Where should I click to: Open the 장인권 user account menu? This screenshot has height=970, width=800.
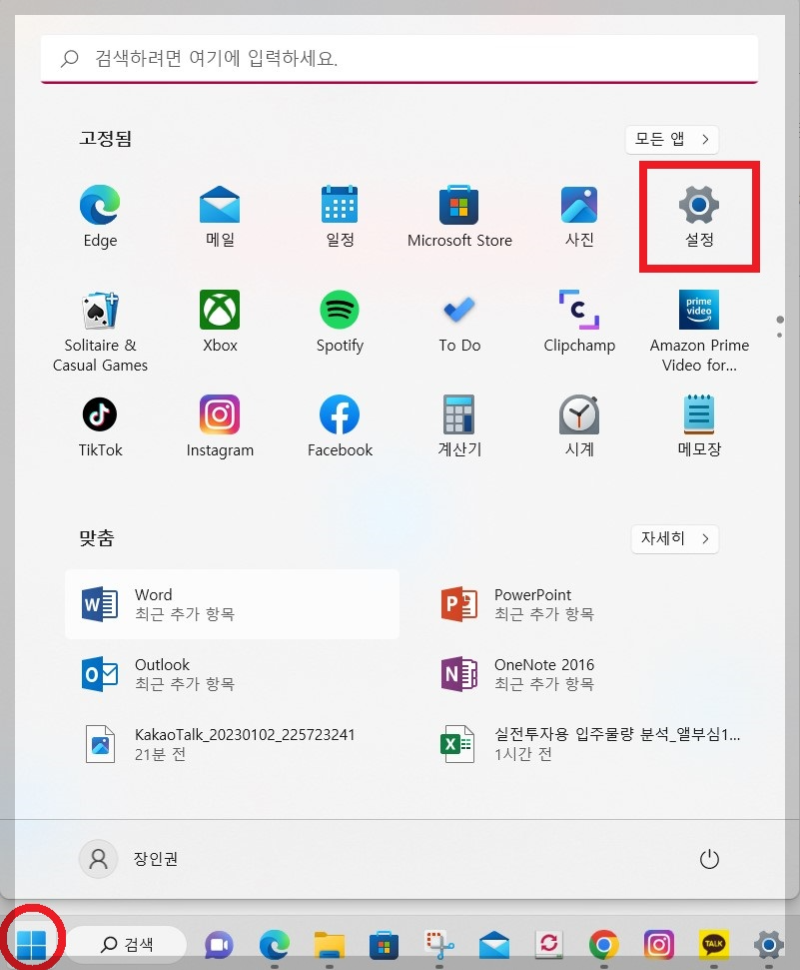(x=129, y=859)
